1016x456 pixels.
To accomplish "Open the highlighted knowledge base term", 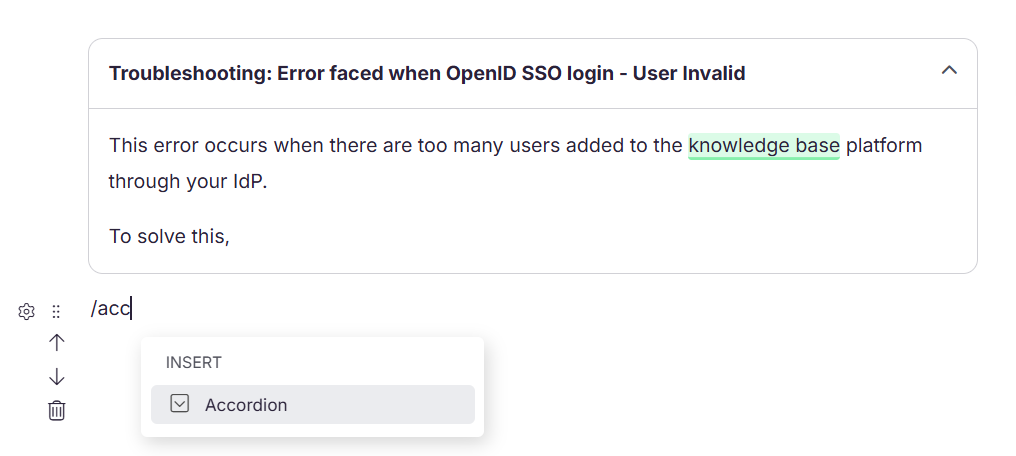I will 764,146.
